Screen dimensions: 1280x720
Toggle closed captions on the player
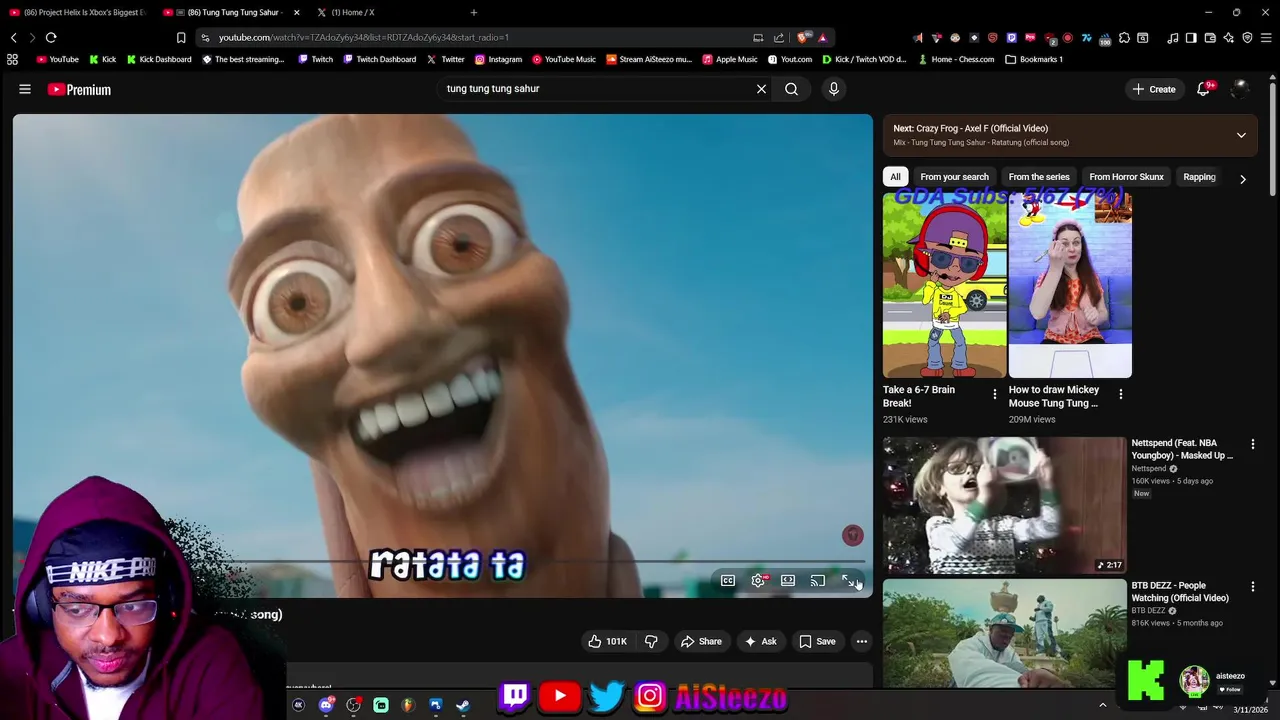(728, 581)
